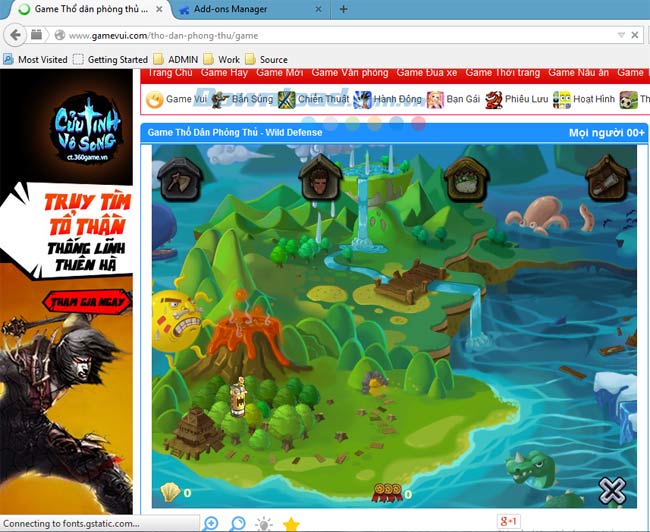Toggle the light bulb icon below game
Screen dimensions: 650x532
(x=264, y=524)
